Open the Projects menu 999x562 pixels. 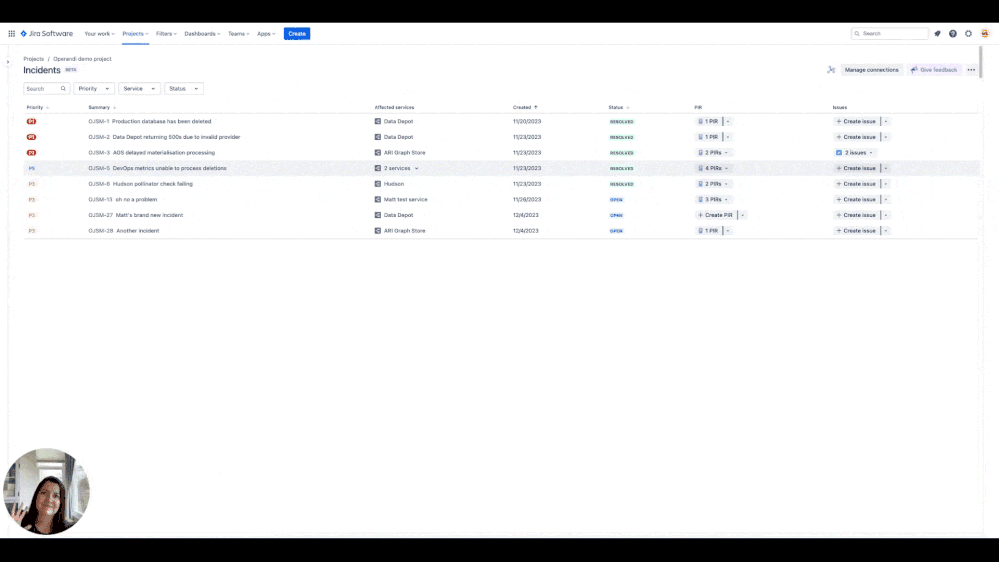click(135, 34)
